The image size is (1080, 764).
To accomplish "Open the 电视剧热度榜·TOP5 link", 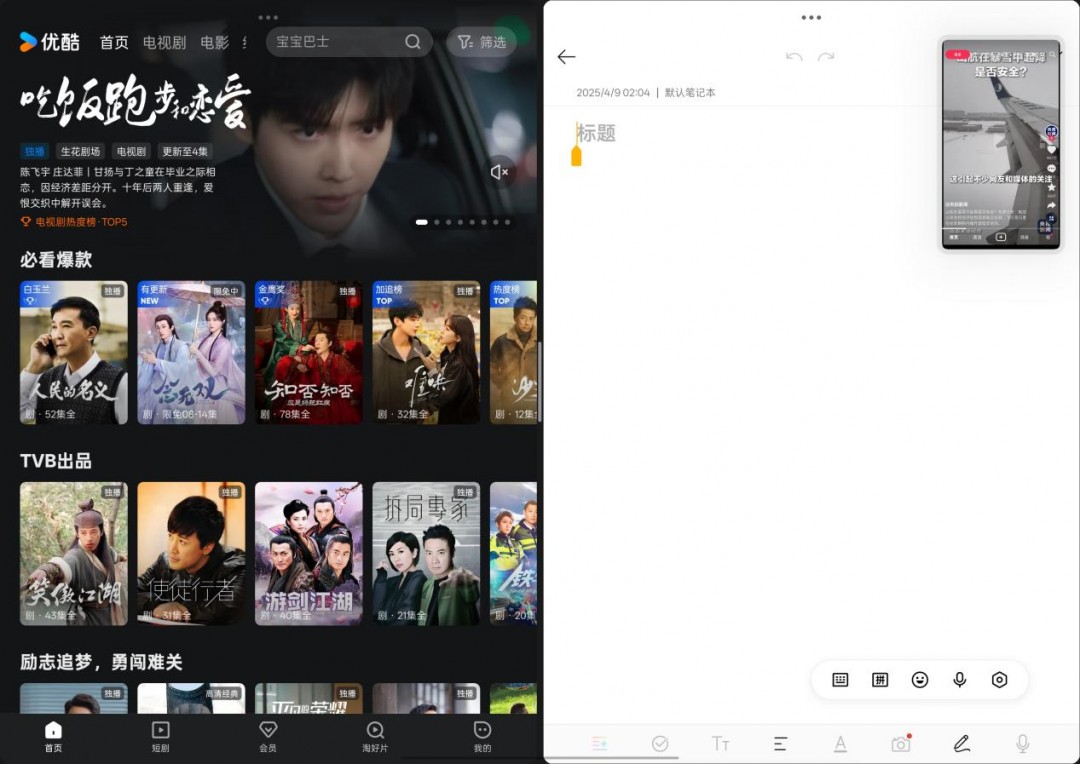I will (74, 222).
